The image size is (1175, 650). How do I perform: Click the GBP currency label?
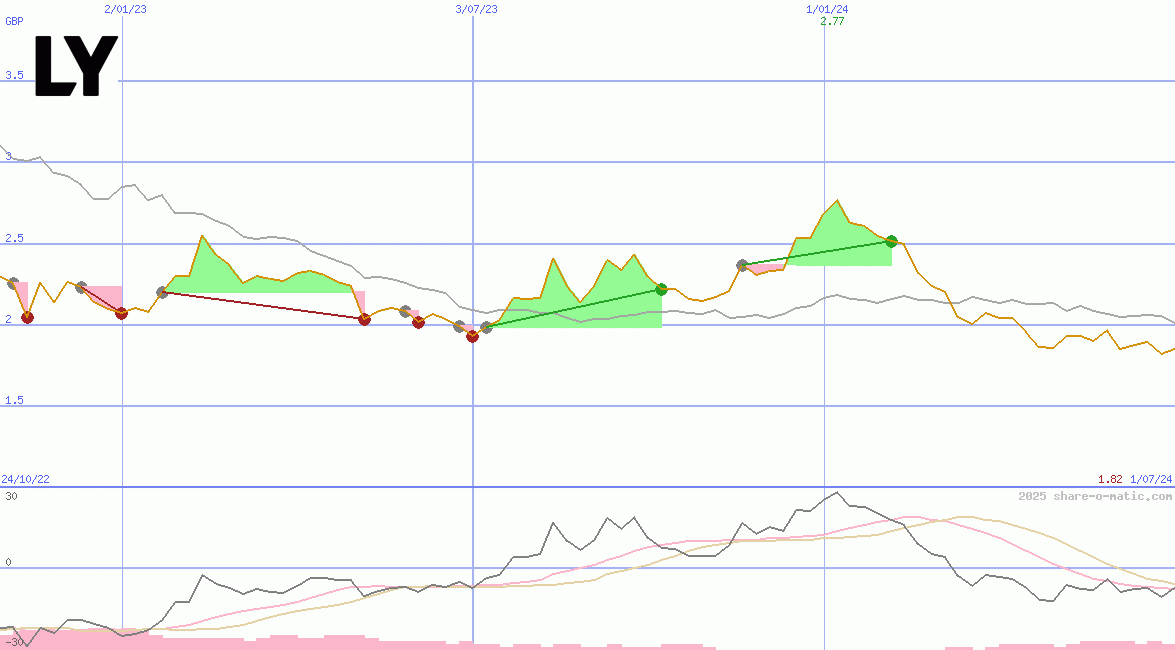(x=14, y=21)
